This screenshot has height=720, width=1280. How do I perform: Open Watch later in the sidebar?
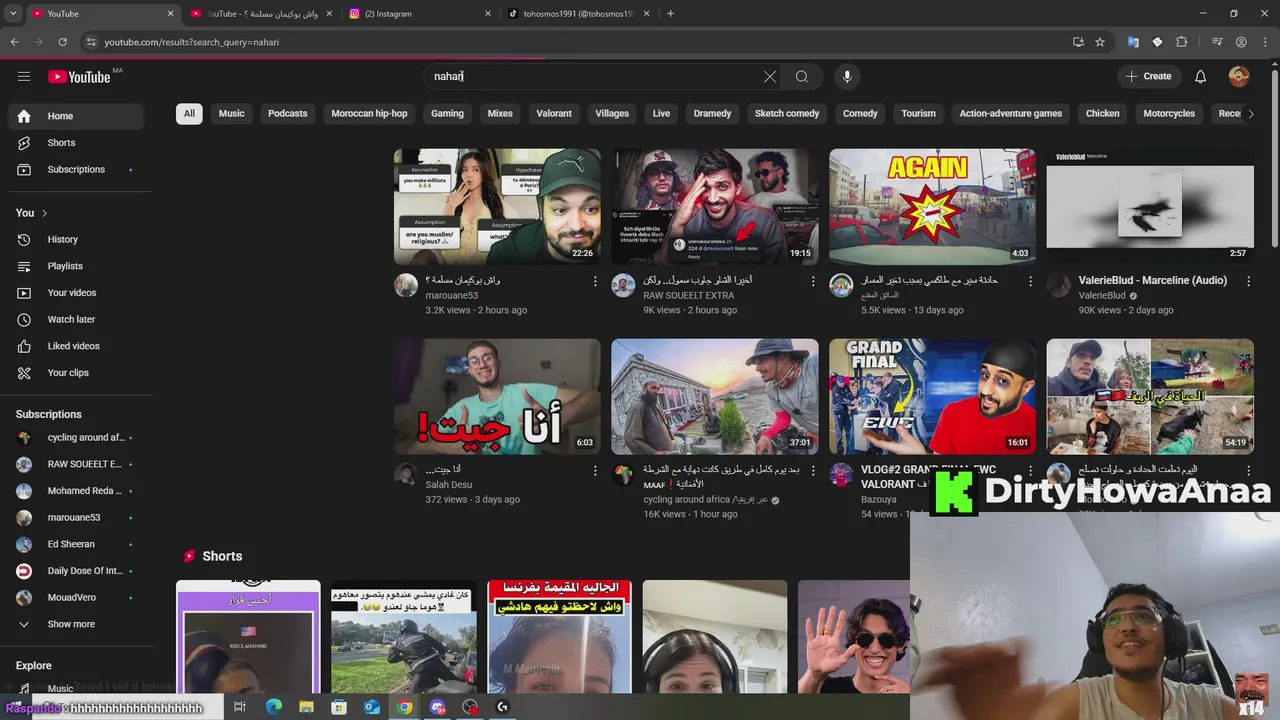pyautogui.click(x=76, y=319)
